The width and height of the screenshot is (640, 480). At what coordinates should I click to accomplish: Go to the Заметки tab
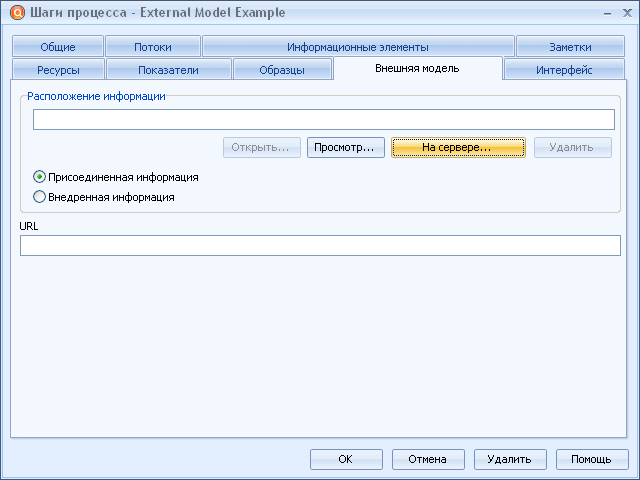pyautogui.click(x=570, y=47)
